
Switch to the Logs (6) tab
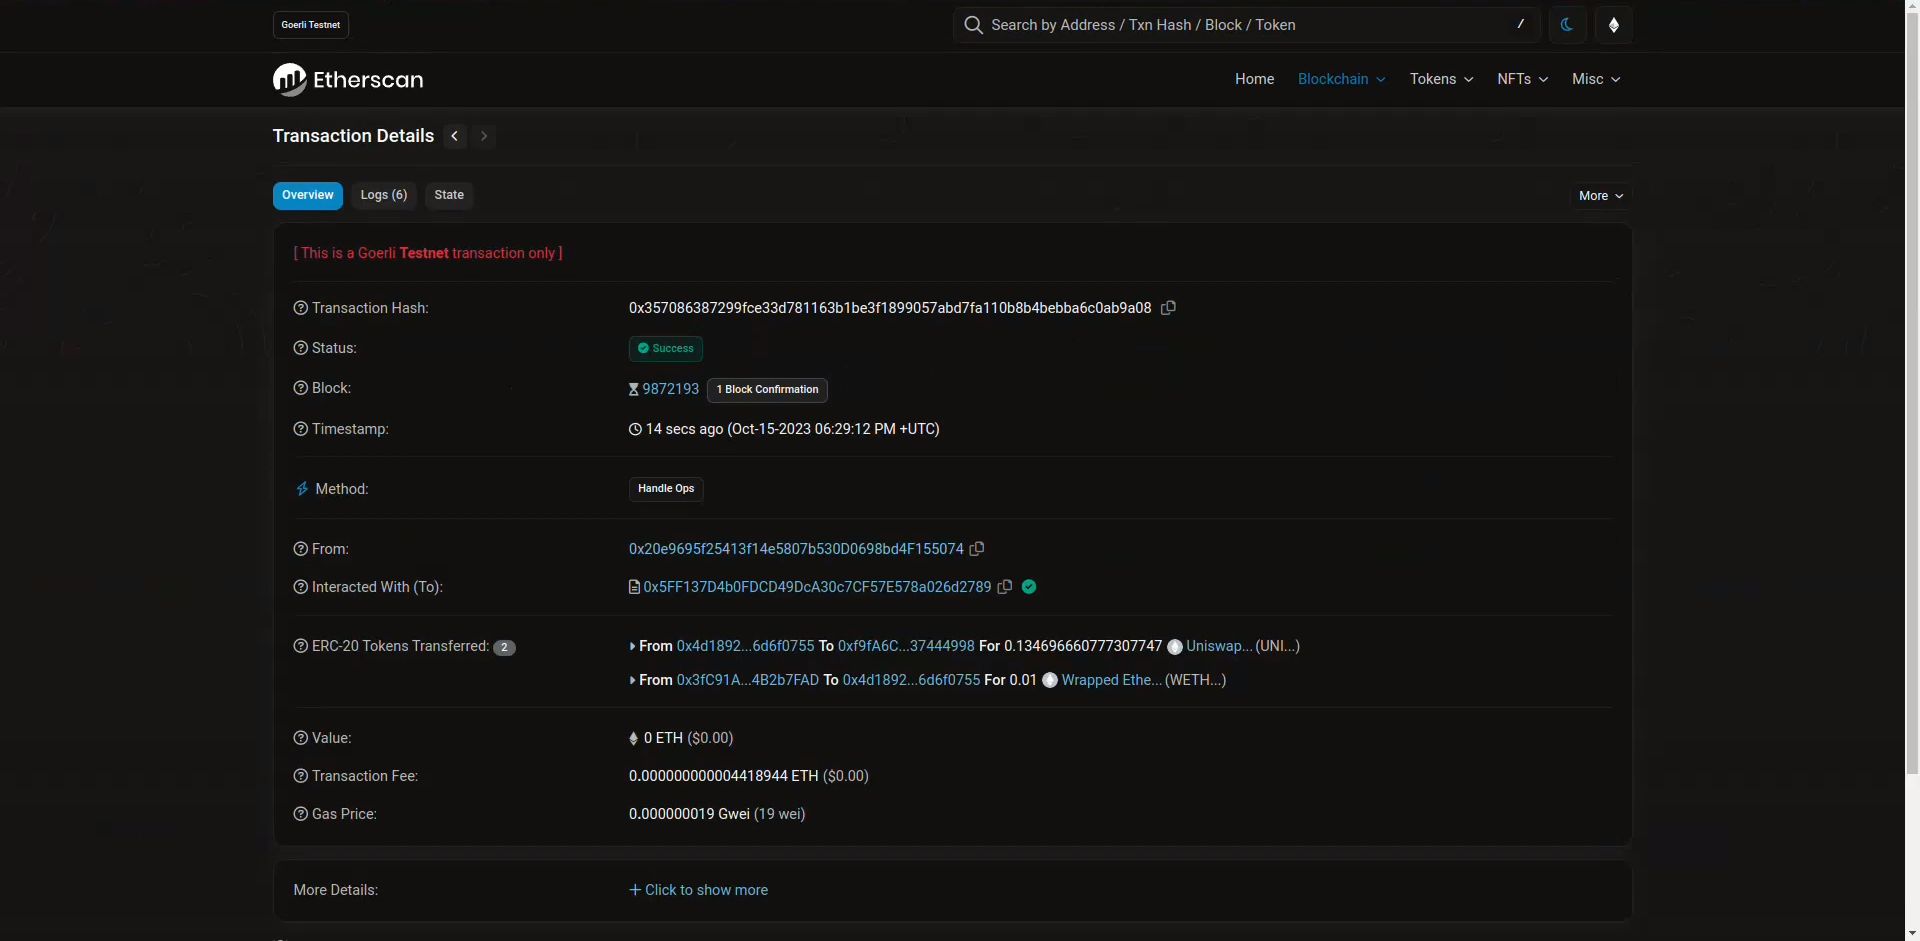point(384,196)
